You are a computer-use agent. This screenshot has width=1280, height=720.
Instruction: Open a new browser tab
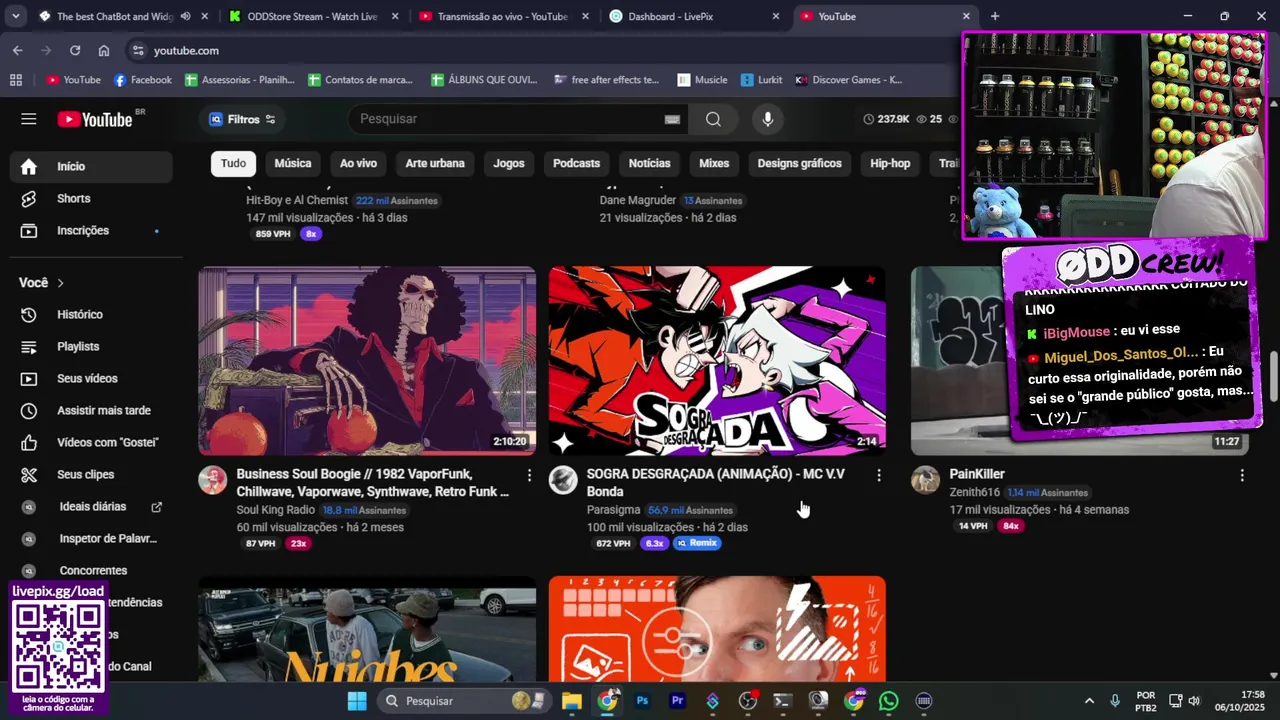(x=994, y=16)
